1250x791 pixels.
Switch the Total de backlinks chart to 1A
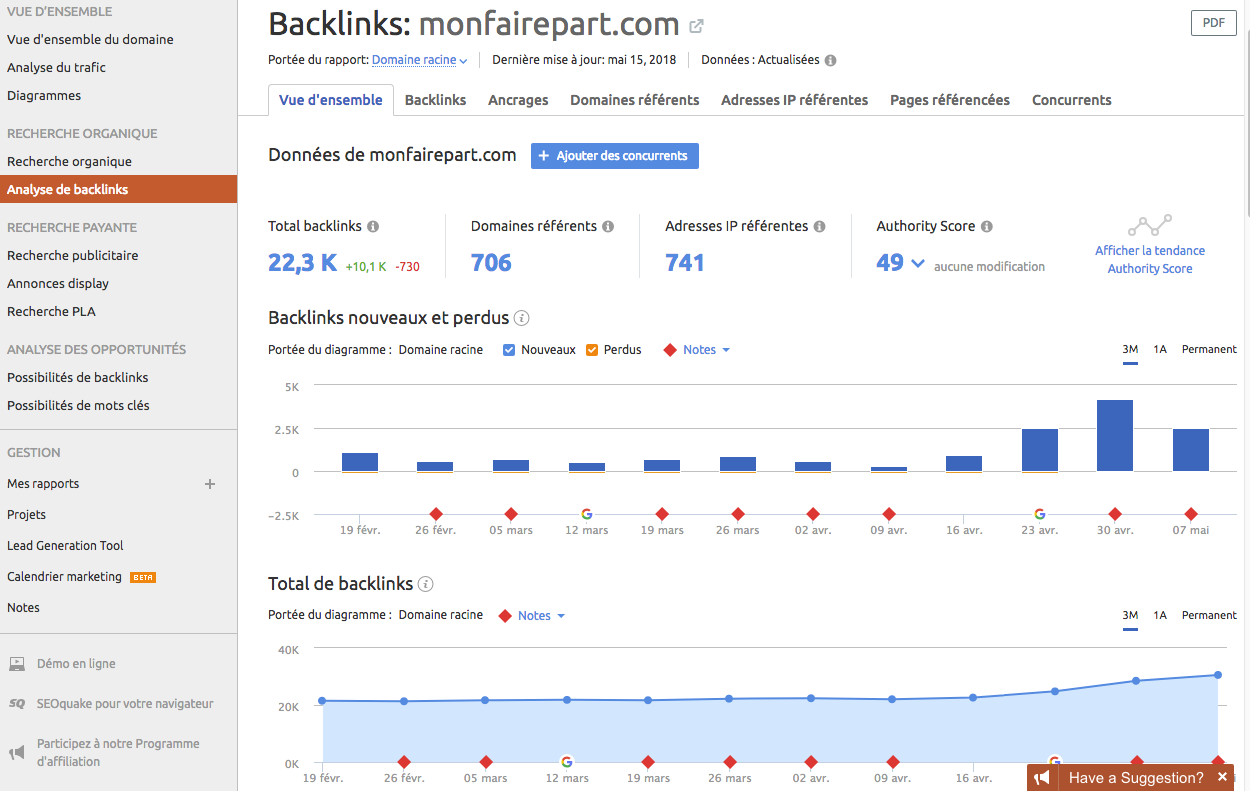pyautogui.click(x=1160, y=616)
